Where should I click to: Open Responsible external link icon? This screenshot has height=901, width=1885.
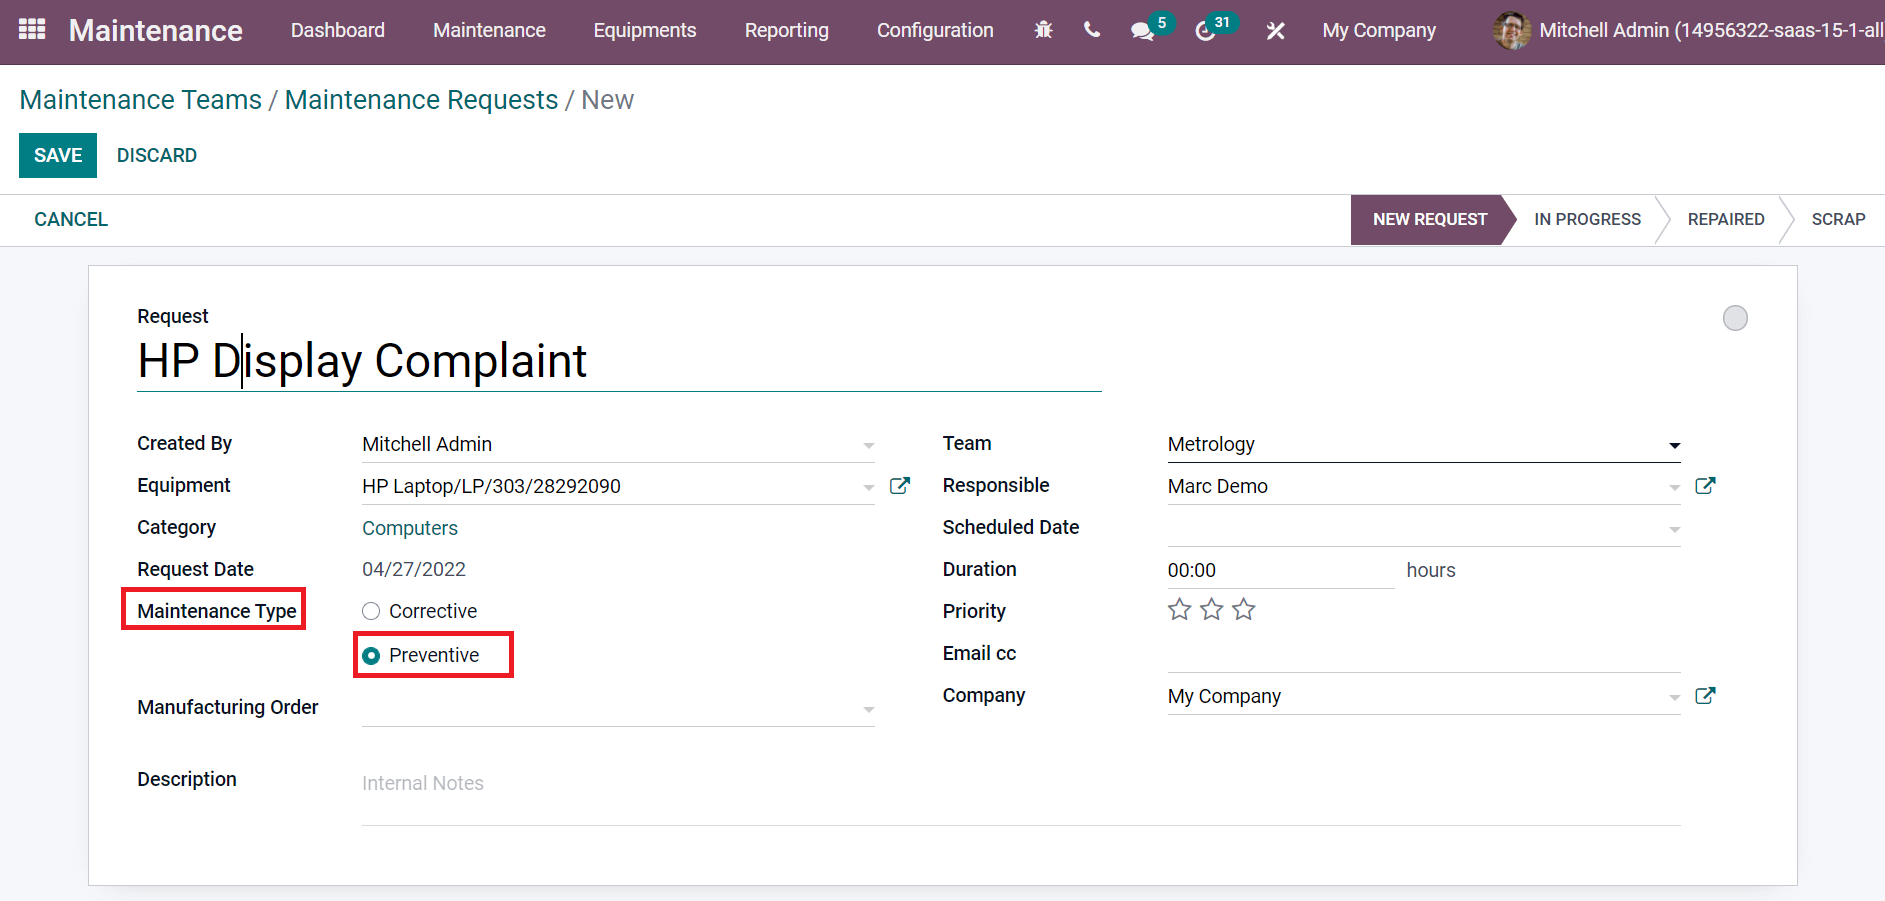(x=1705, y=486)
